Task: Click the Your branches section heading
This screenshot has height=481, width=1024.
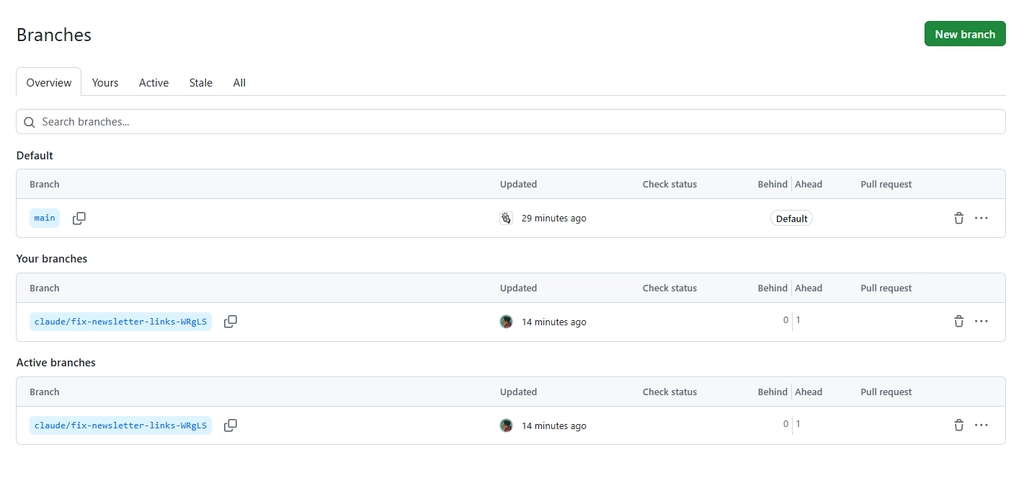Action: pos(52,258)
